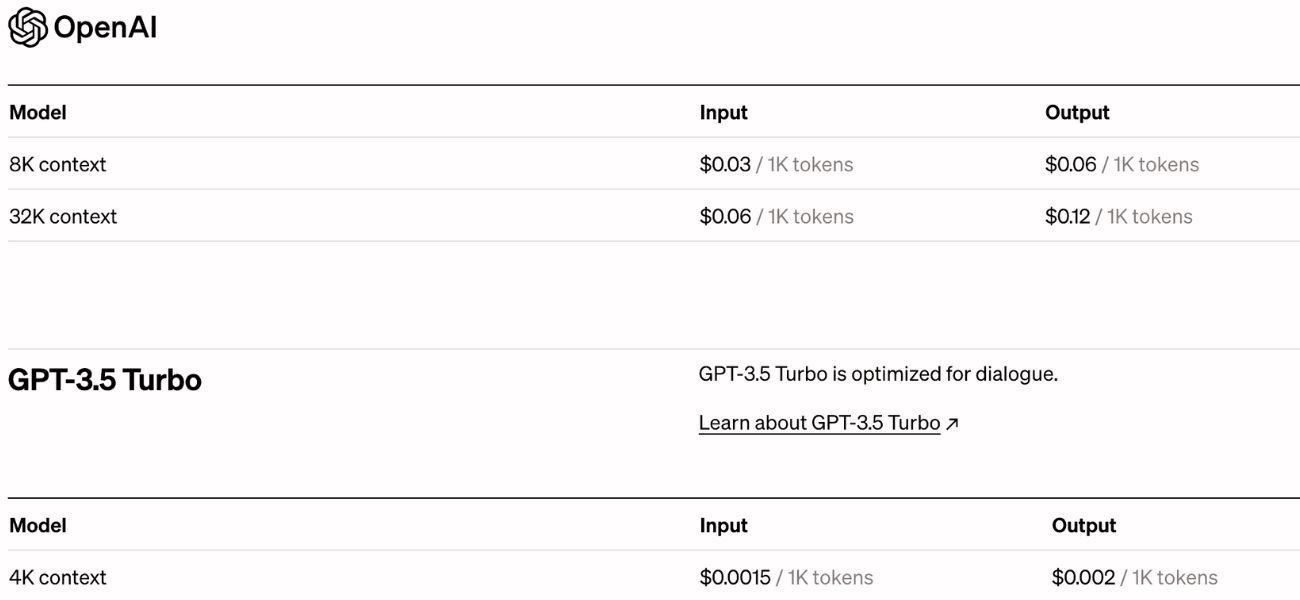Screen dimensions: 1300x600
Task: Select the Model column header in the first table
Action: click(37, 111)
